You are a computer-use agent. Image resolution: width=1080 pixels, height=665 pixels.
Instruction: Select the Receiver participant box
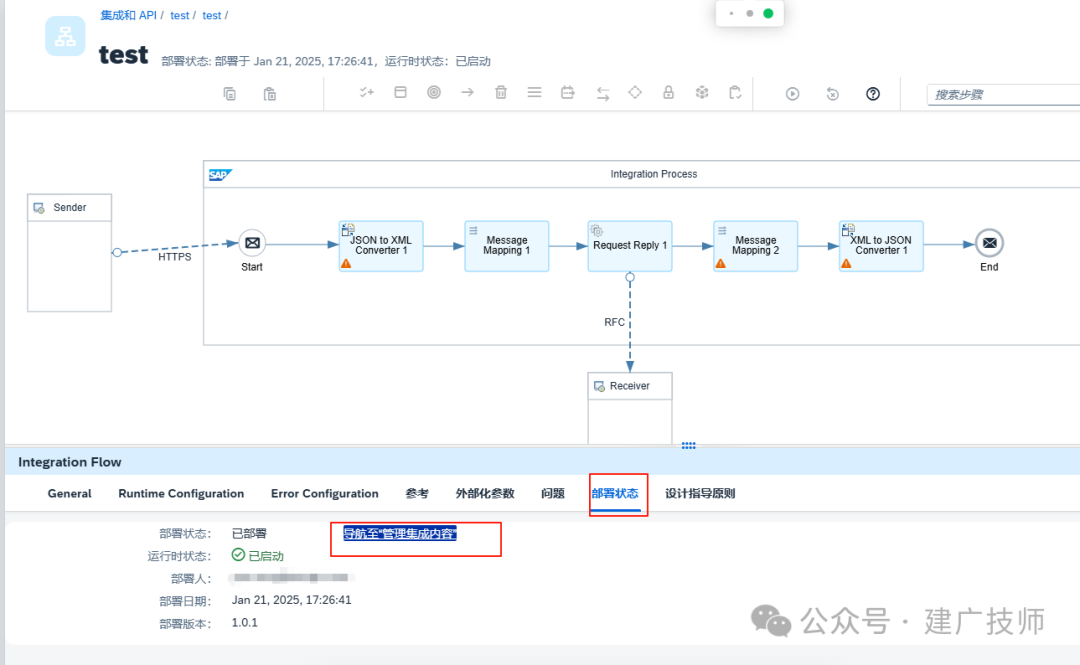coord(630,409)
